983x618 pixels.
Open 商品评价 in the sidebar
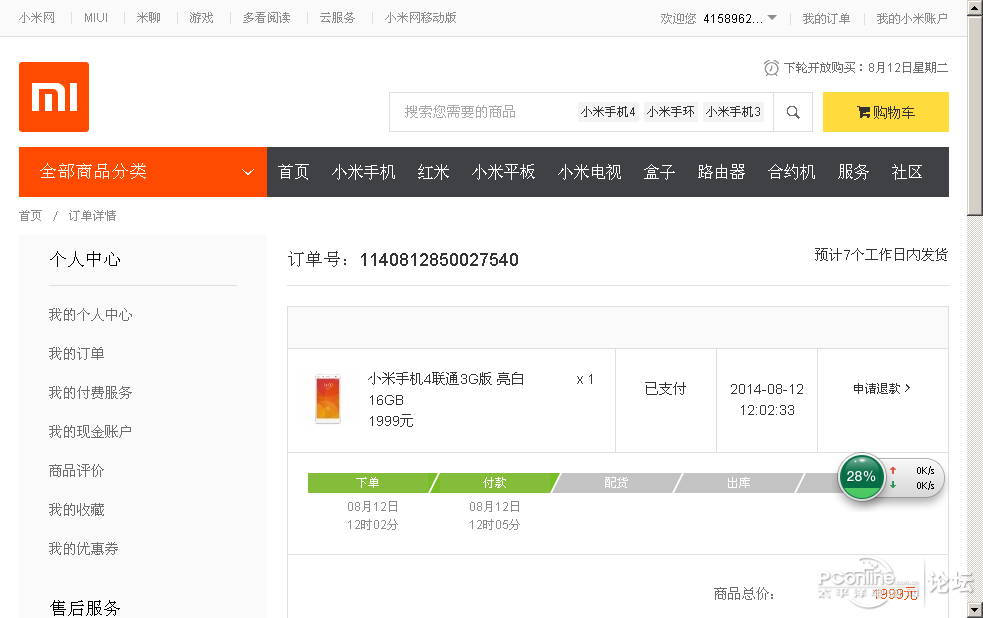click(x=76, y=471)
